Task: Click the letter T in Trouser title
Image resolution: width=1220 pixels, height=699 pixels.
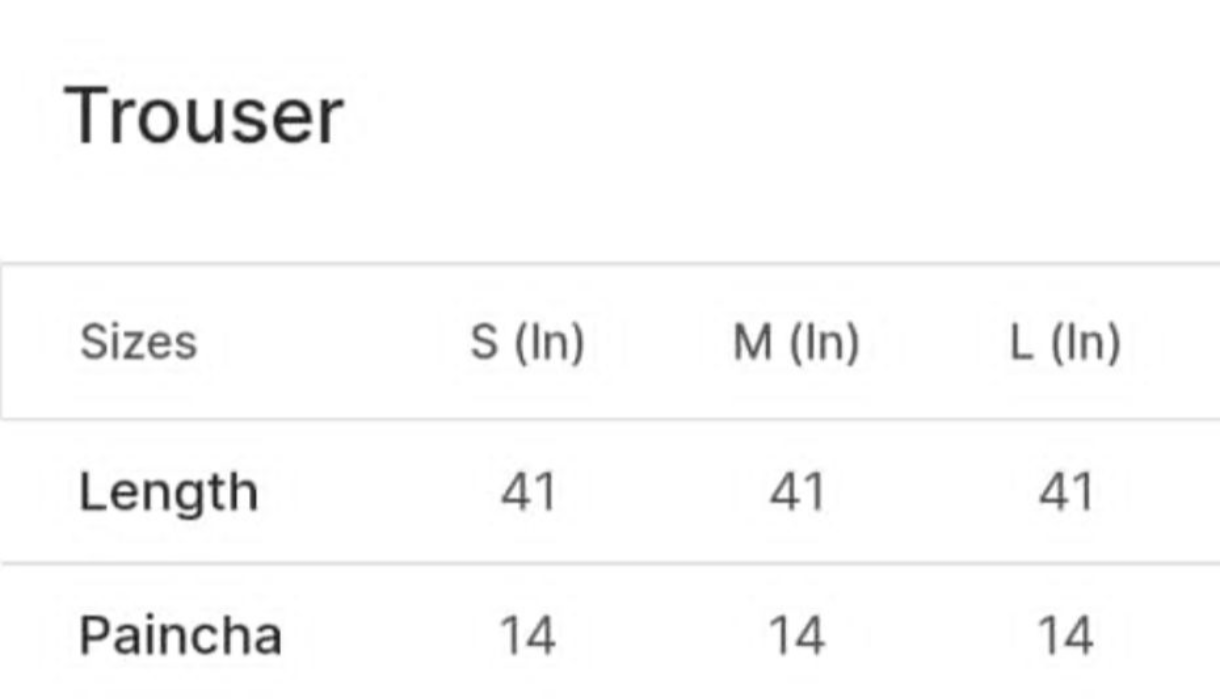Action: (x=88, y=116)
